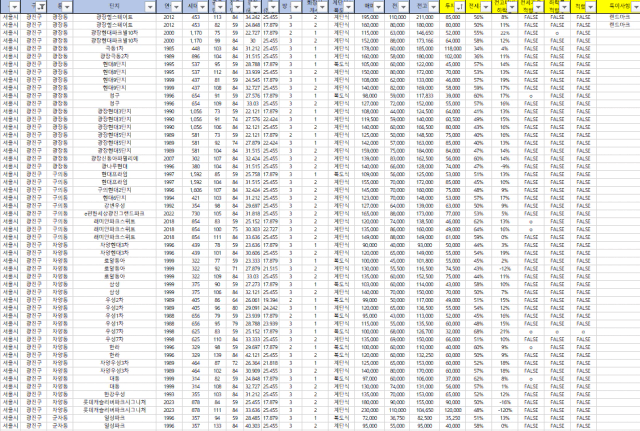Open the filtered 구 column filter button
This screenshot has height=431, width=640.
coord(42,7)
